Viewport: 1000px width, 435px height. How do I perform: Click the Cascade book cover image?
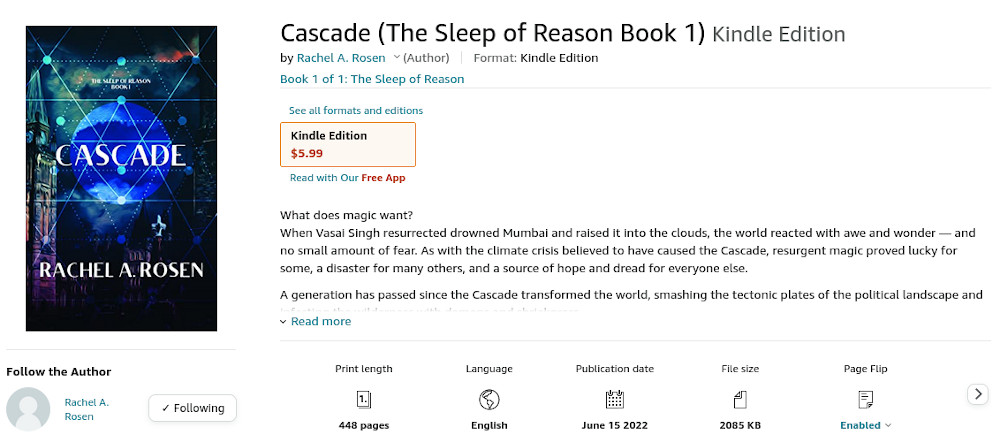point(121,179)
